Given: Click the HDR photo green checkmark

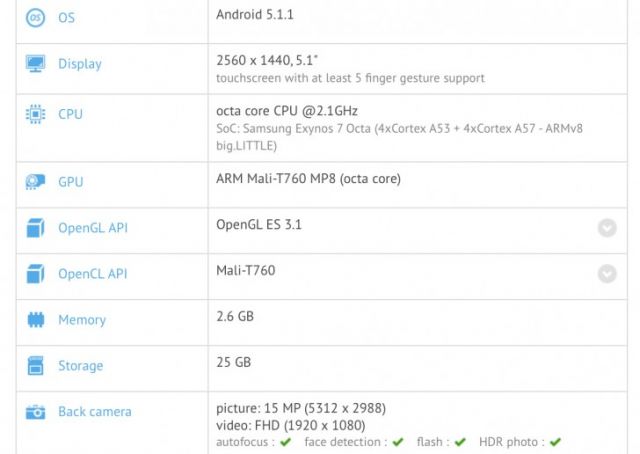Looking at the screenshot, I should 555,442.
